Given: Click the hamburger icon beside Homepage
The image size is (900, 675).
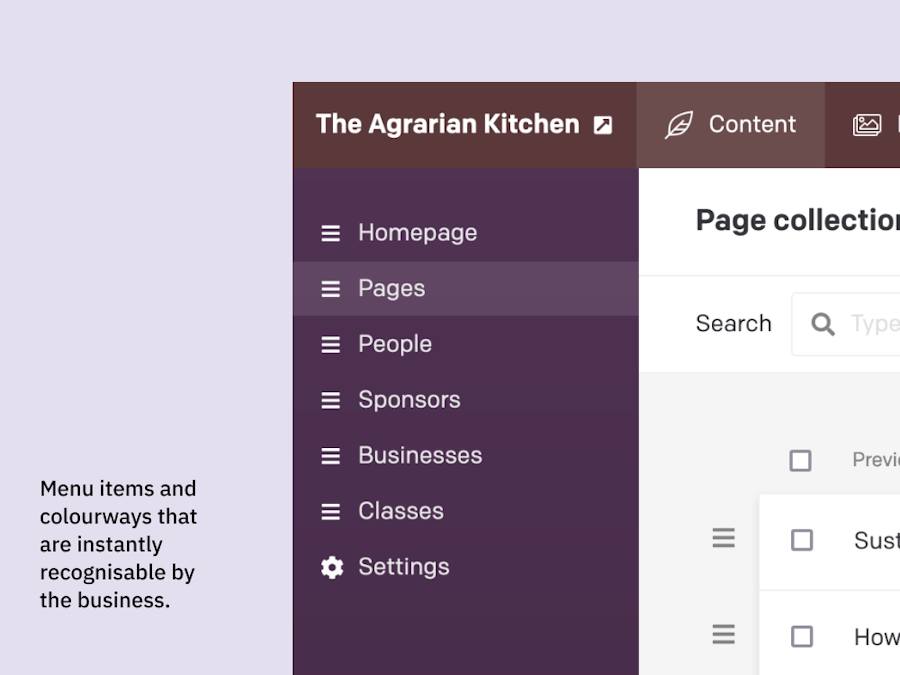Looking at the screenshot, I should (331, 234).
